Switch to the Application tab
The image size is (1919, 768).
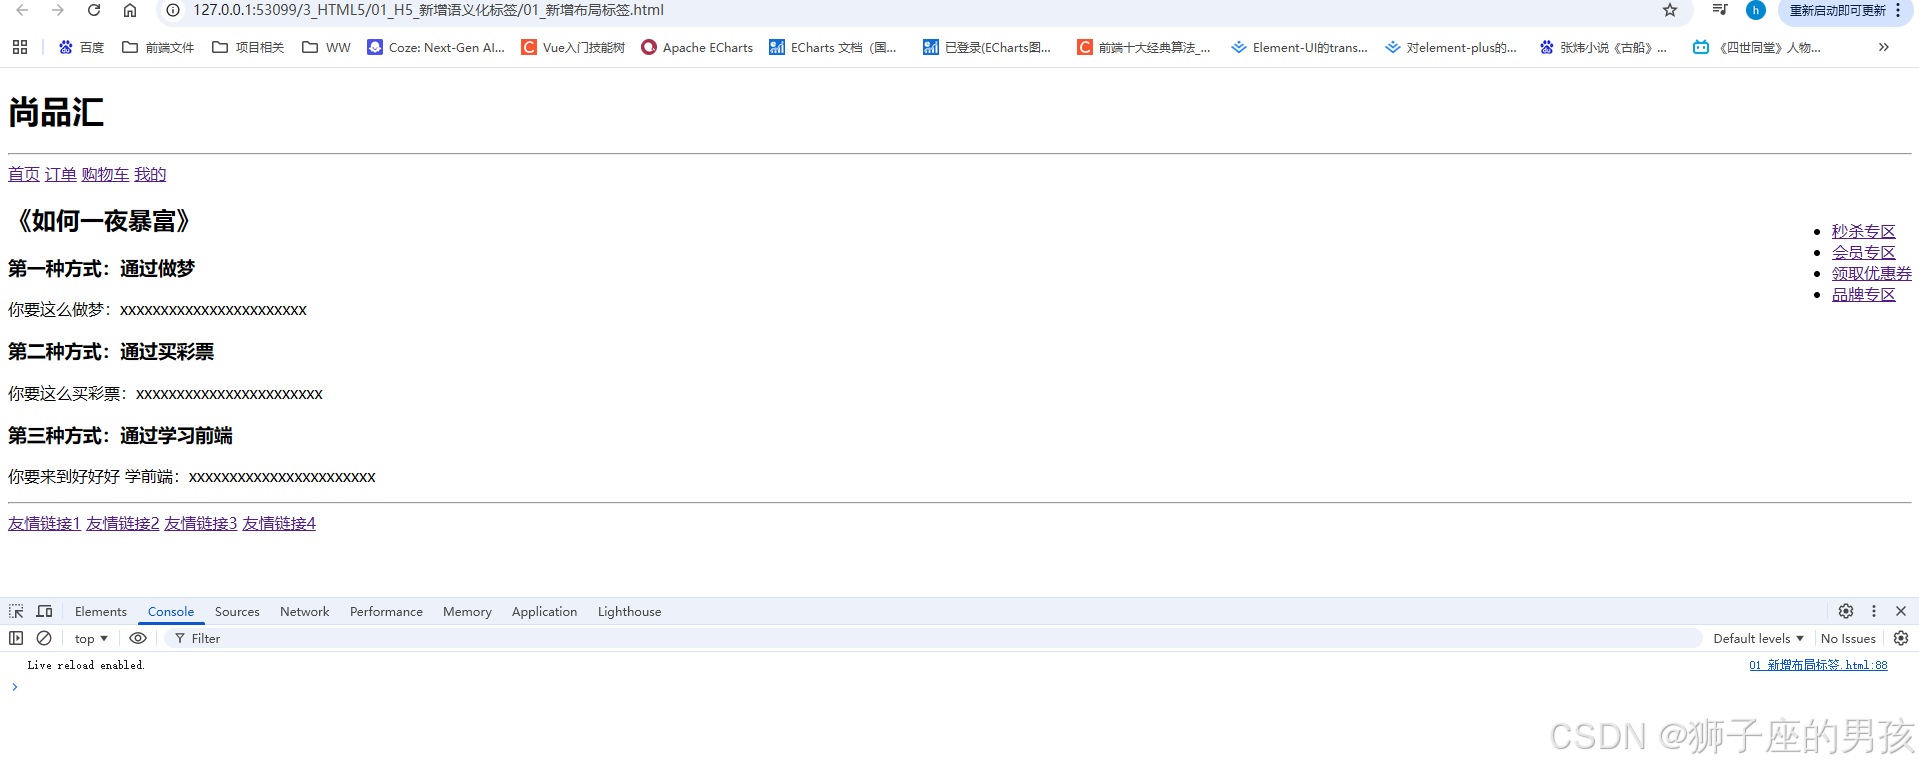point(544,611)
